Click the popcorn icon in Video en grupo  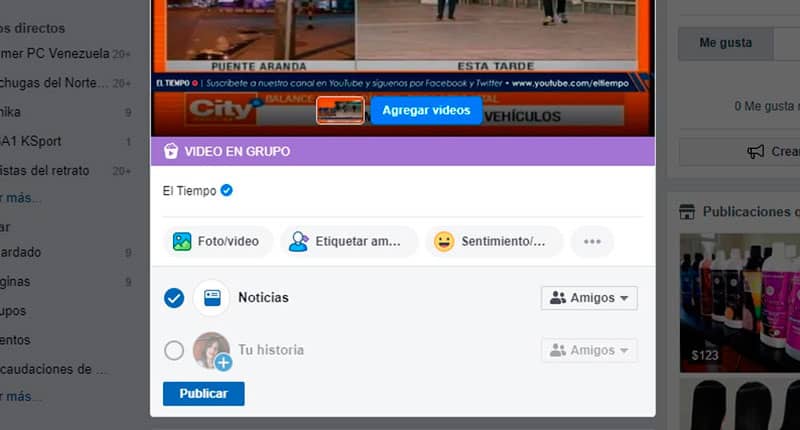pyautogui.click(x=171, y=151)
